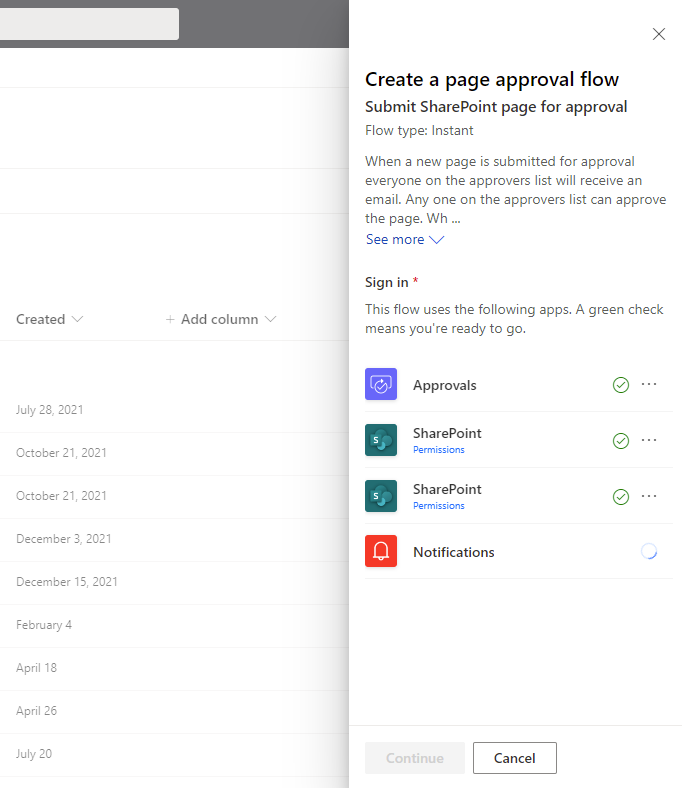
Task: Click the Notifications connection label
Action: (x=453, y=552)
